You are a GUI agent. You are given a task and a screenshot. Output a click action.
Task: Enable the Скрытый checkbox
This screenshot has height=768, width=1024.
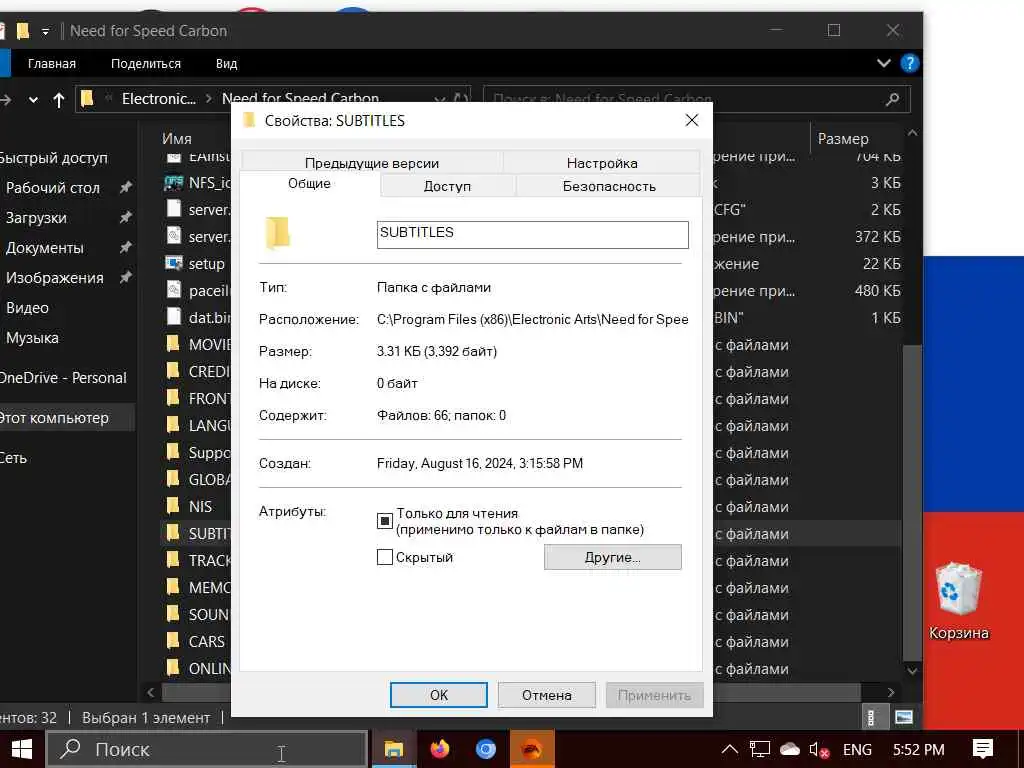click(x=385, y=557)
